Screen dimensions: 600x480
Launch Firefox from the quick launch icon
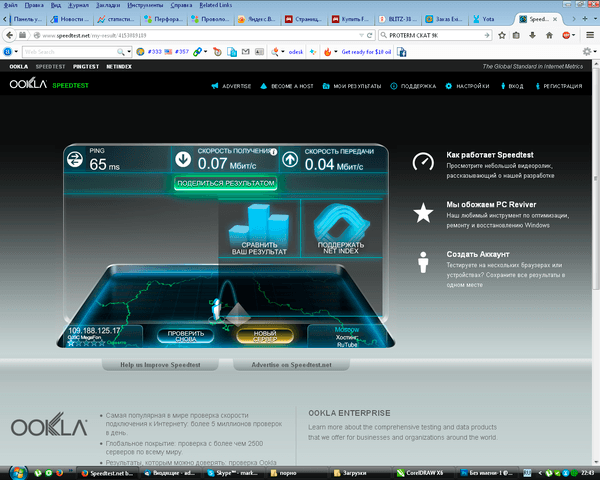pos(59,473)
